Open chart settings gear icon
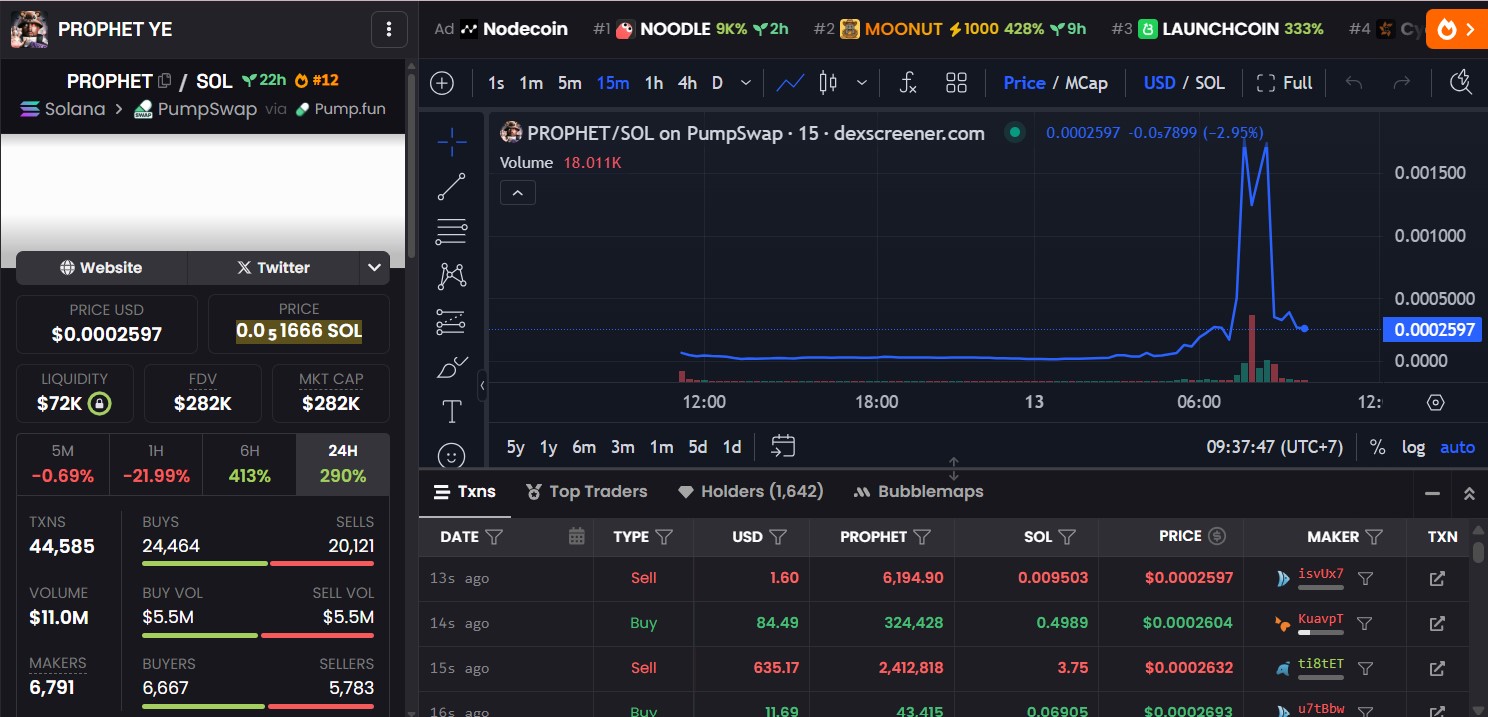 click(x=1436, y=403)
